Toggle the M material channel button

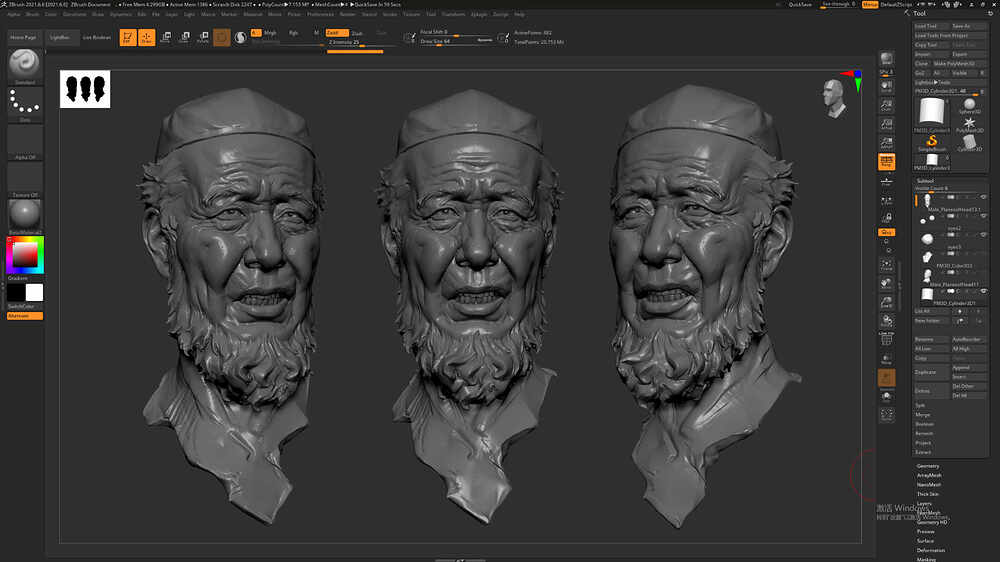point(316,33)
